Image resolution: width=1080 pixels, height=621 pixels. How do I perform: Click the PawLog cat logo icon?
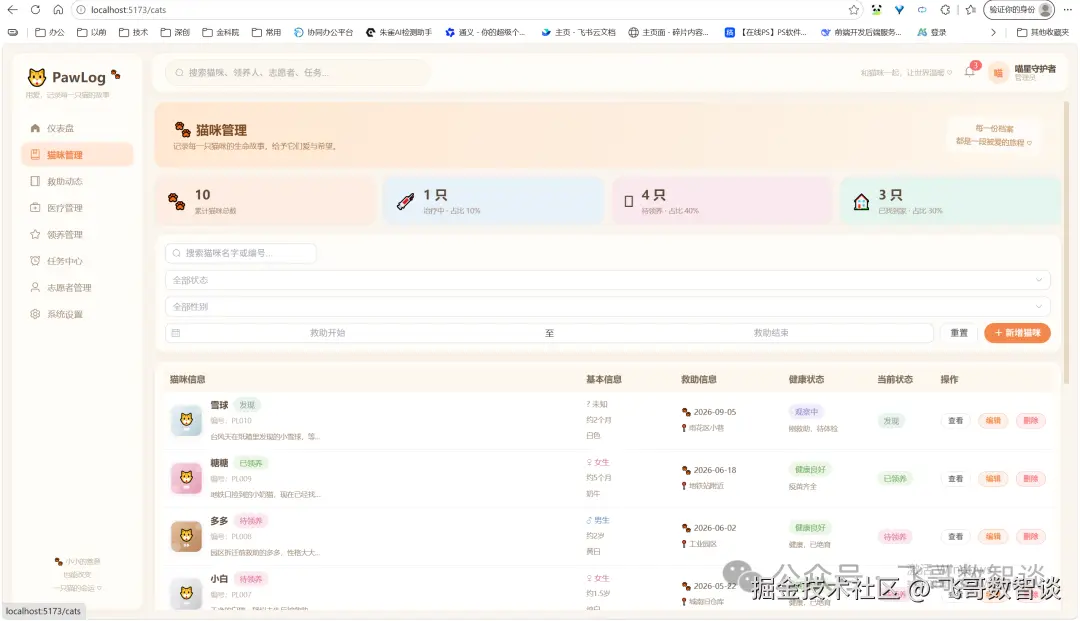(x=37, y=76)
